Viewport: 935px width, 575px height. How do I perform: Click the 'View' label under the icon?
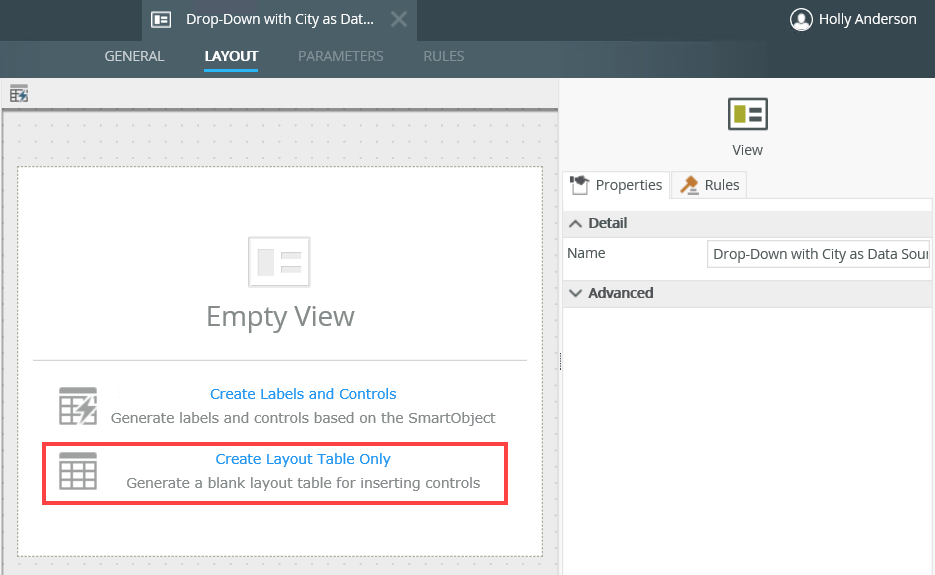point(747,150)
